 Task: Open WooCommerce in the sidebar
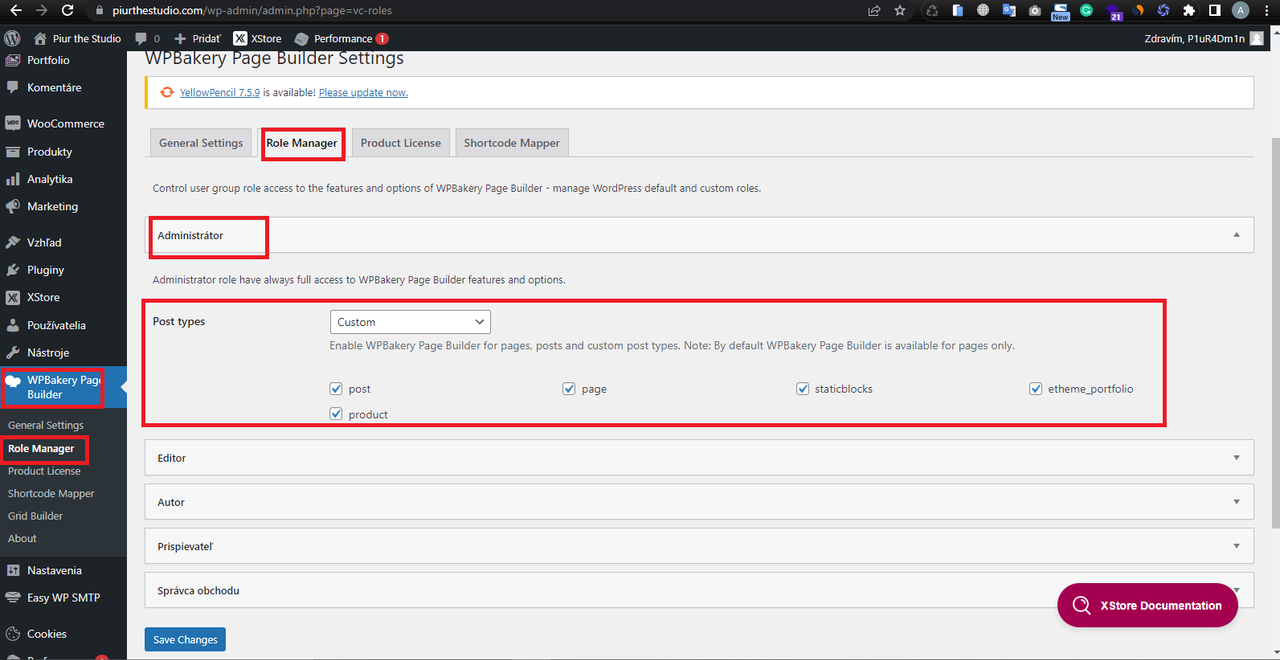(63, 124)
